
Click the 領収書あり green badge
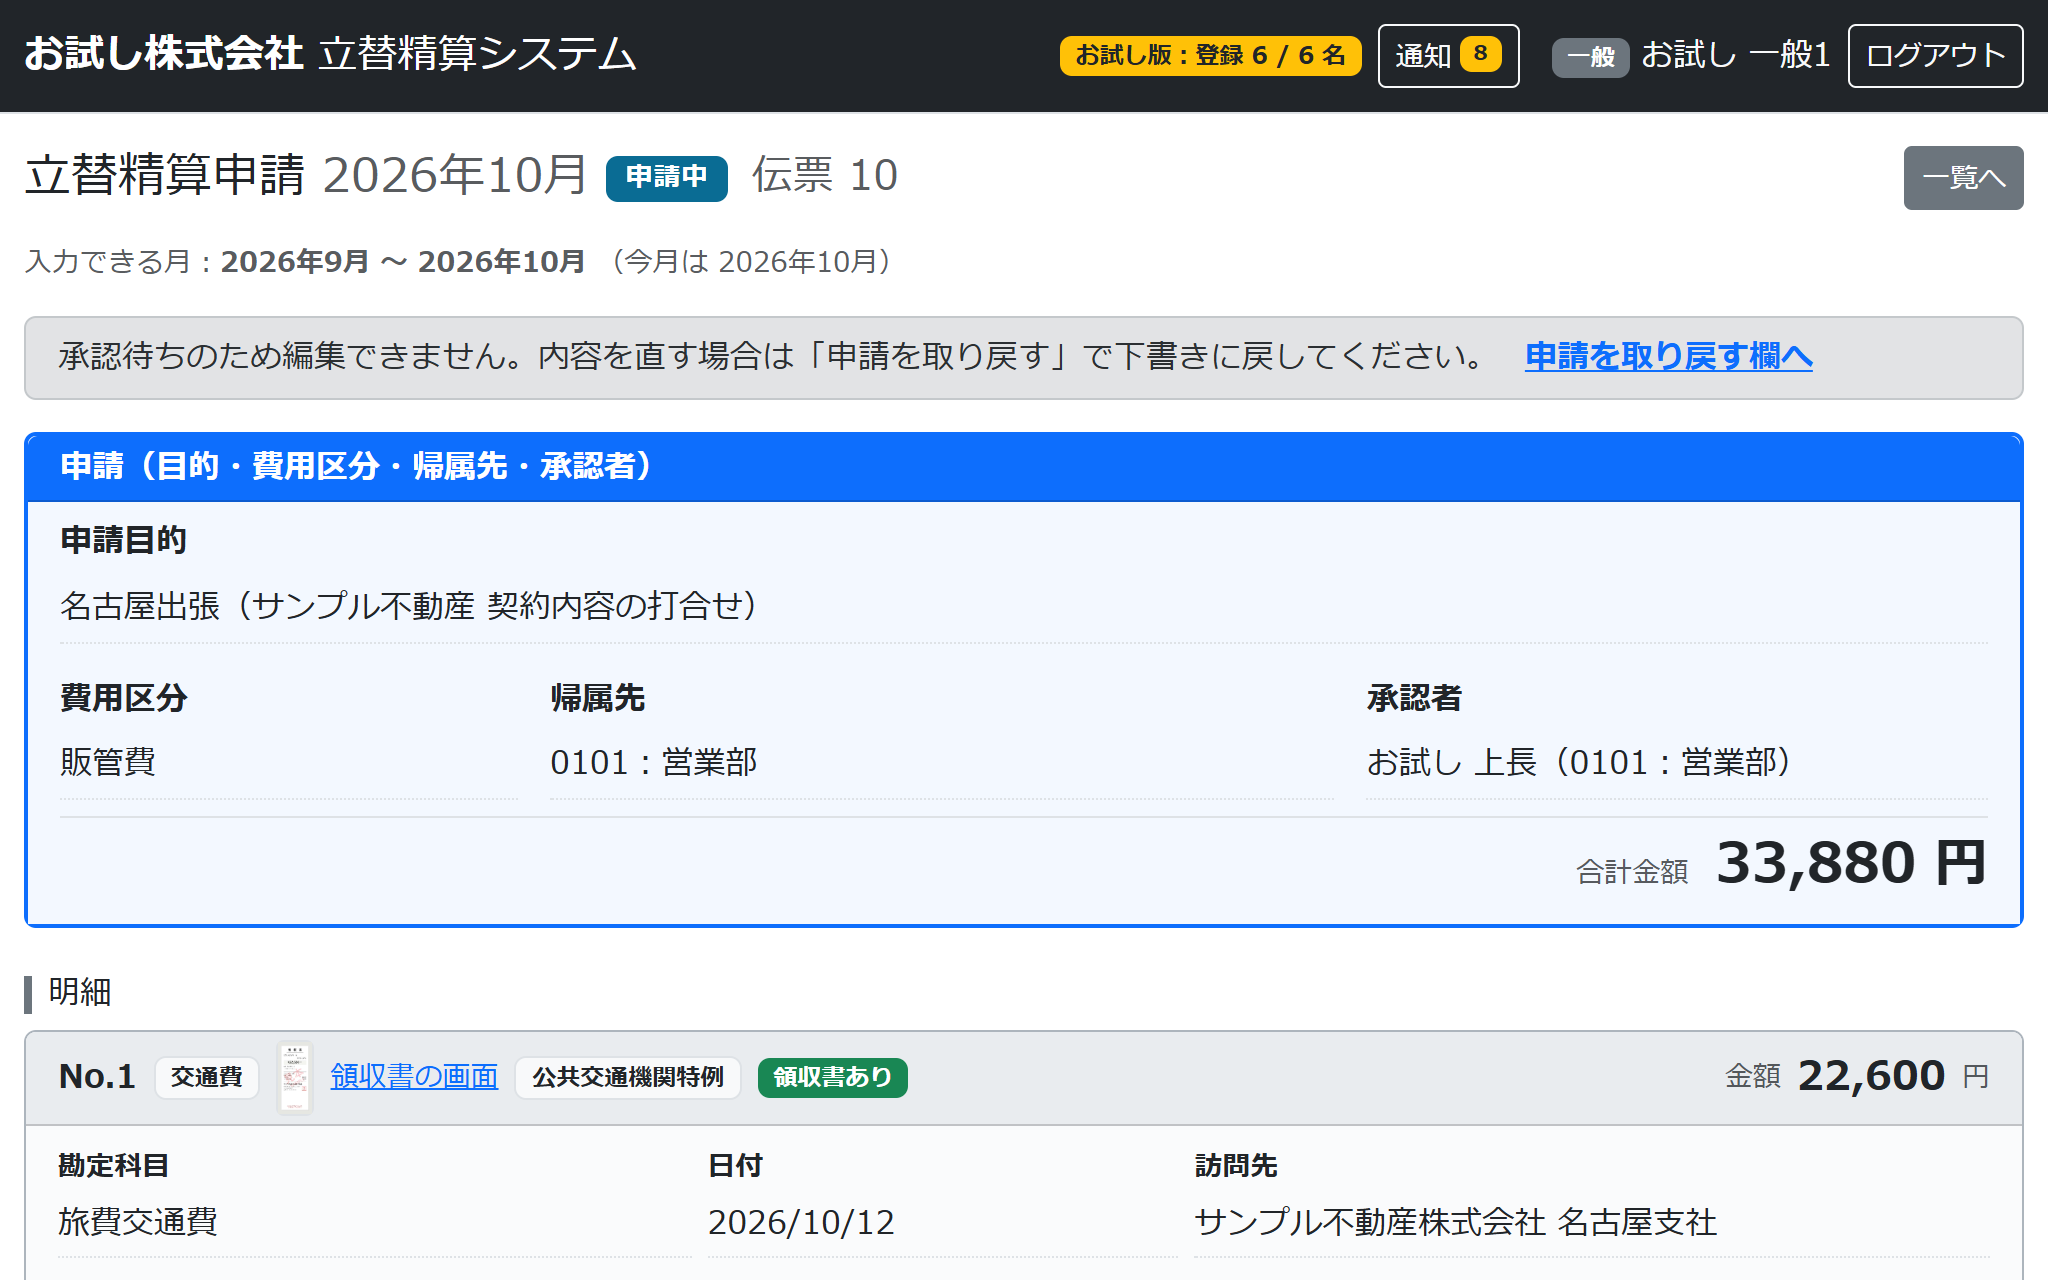pyautogui.click(x=832, y=1077)
